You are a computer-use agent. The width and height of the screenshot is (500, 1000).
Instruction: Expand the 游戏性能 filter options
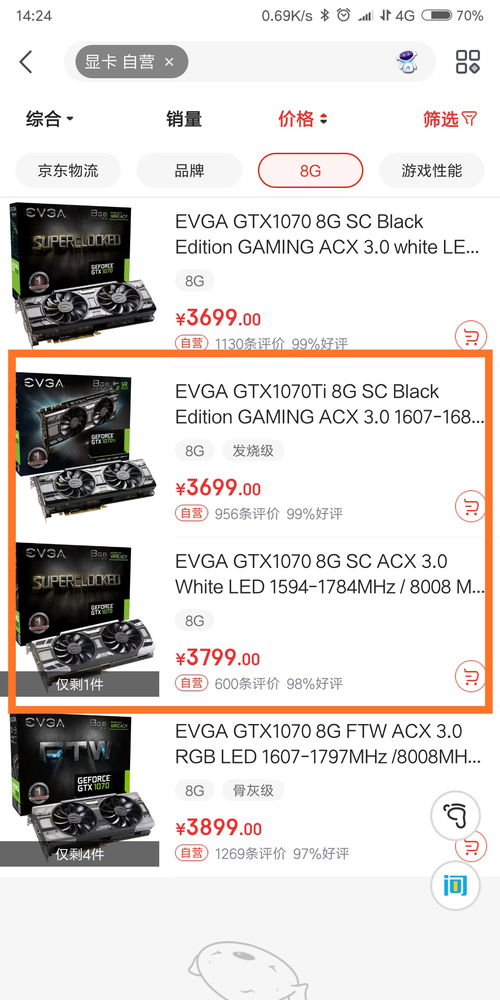432,170
